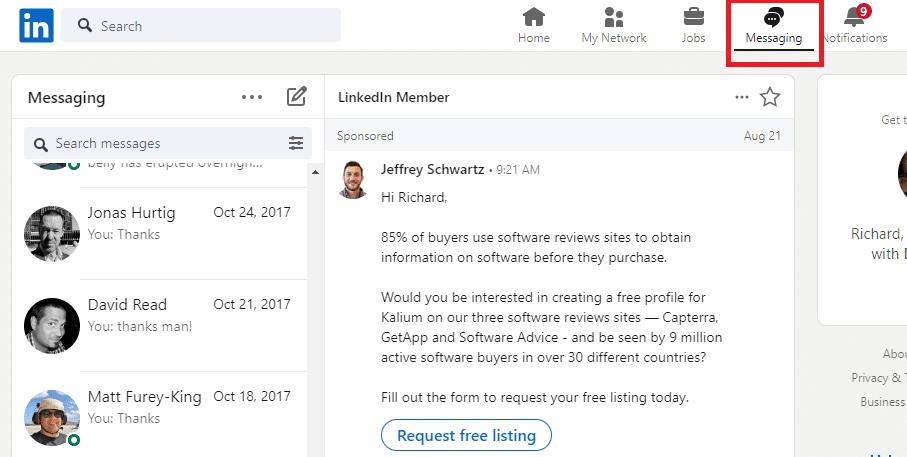
Task: Select the Messaging tab
Action: (x=773, y=27)
